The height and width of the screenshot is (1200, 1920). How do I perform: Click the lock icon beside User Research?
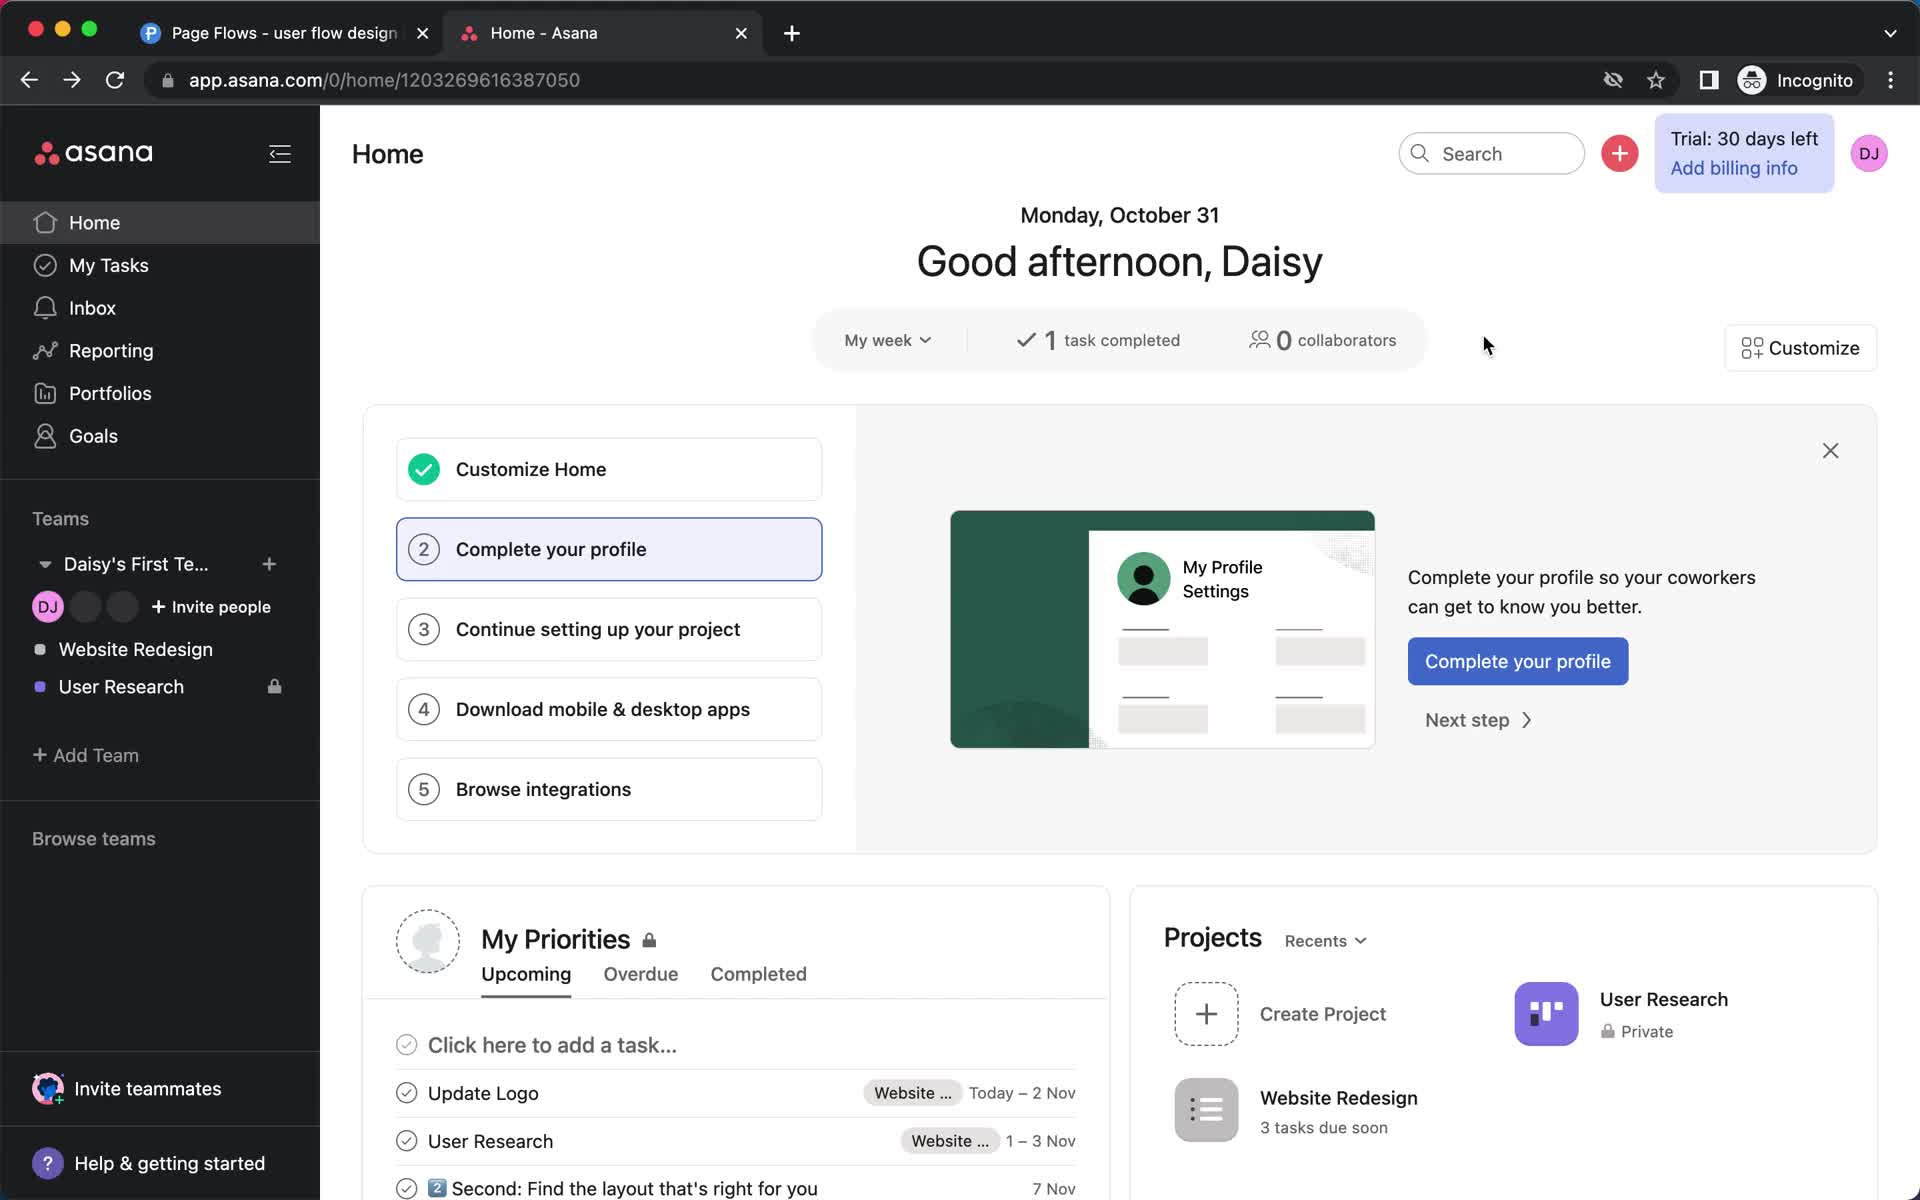click(x=274, y=687)
